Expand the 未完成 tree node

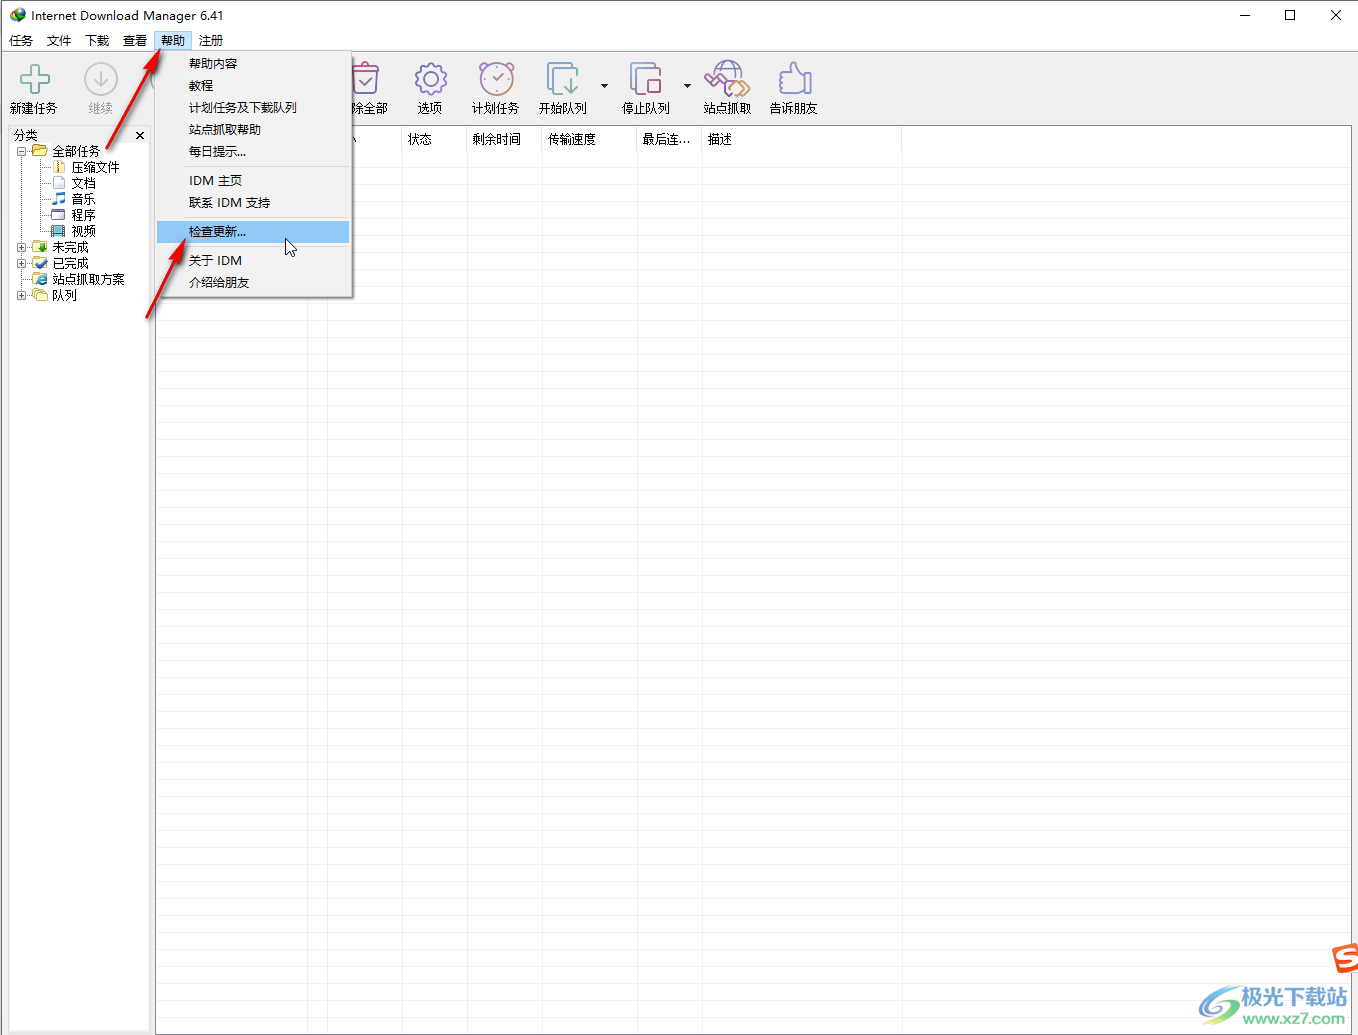[x=21, y=247]
